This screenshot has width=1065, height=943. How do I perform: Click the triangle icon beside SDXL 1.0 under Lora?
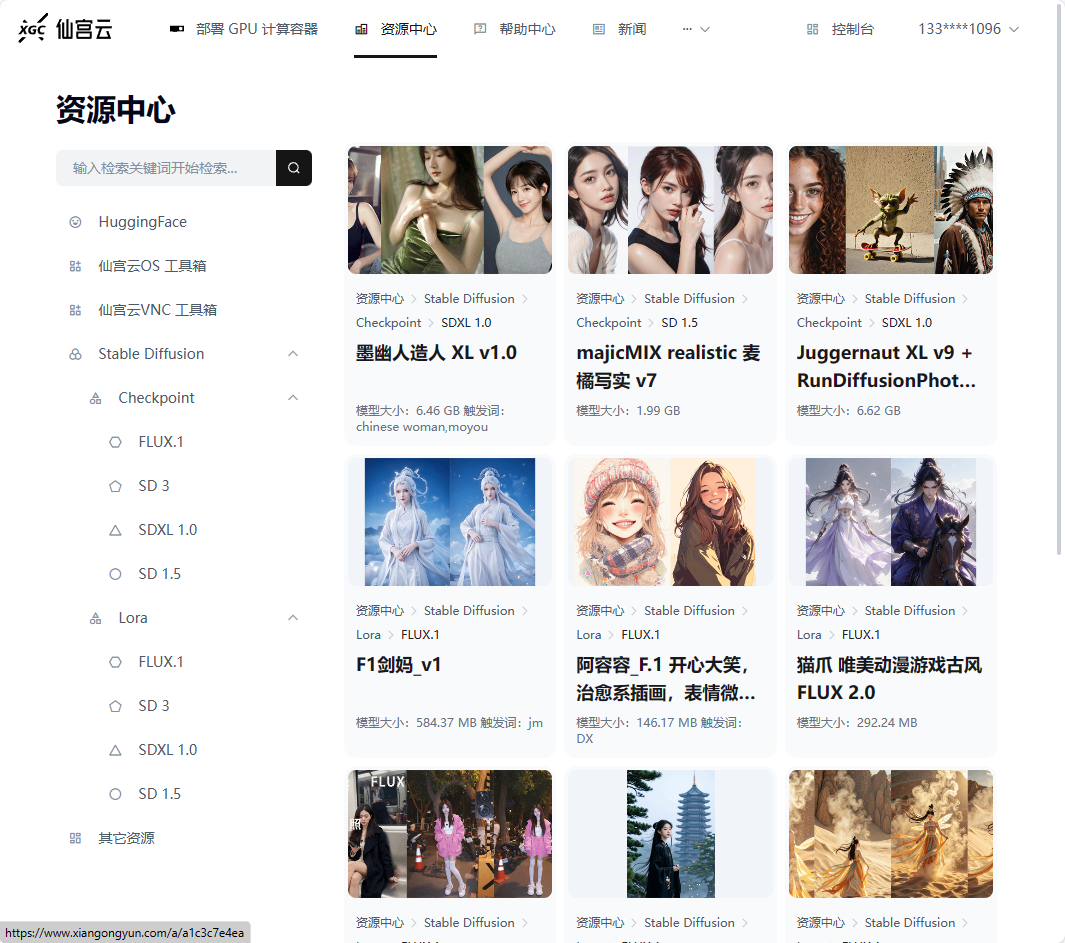coord(115,750)
